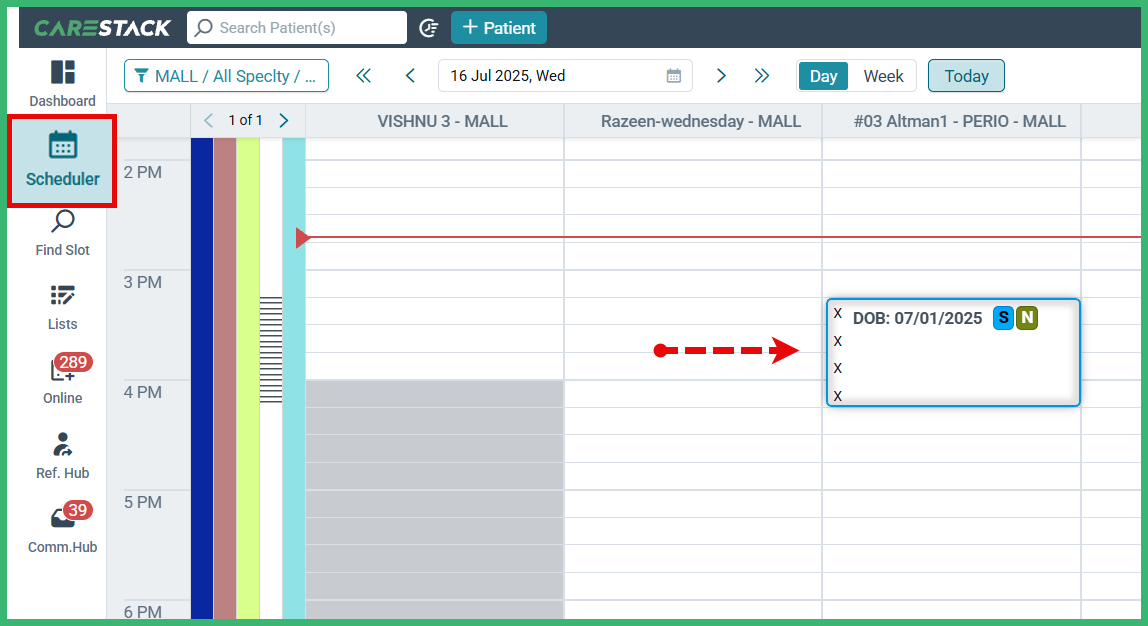Select the Dashboard icon

point(62,80)
